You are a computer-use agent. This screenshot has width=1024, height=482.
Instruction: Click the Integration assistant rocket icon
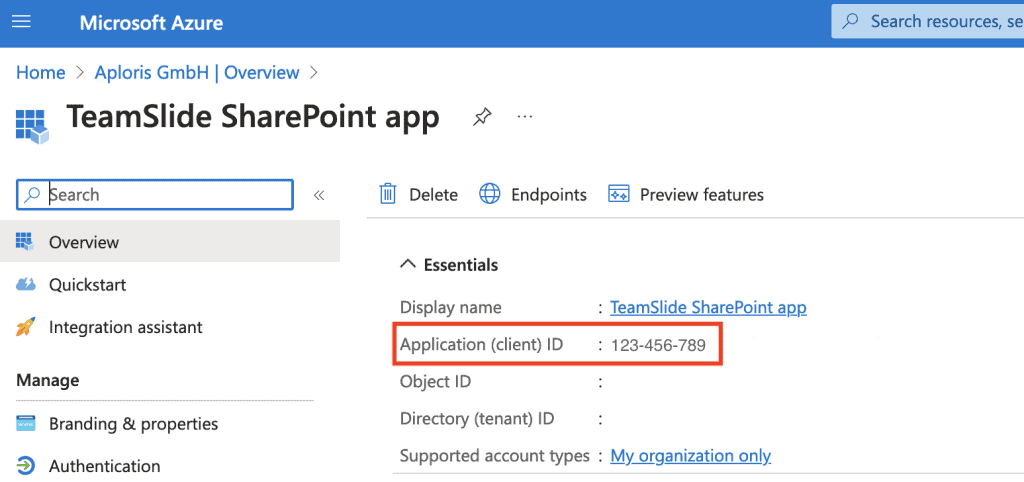(x=25, y=327)
